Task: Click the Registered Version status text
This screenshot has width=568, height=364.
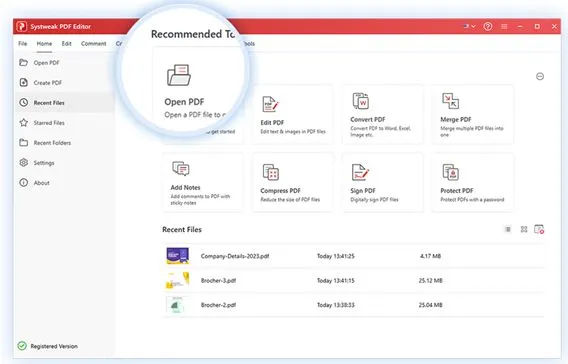Action: tap(54, 346)
